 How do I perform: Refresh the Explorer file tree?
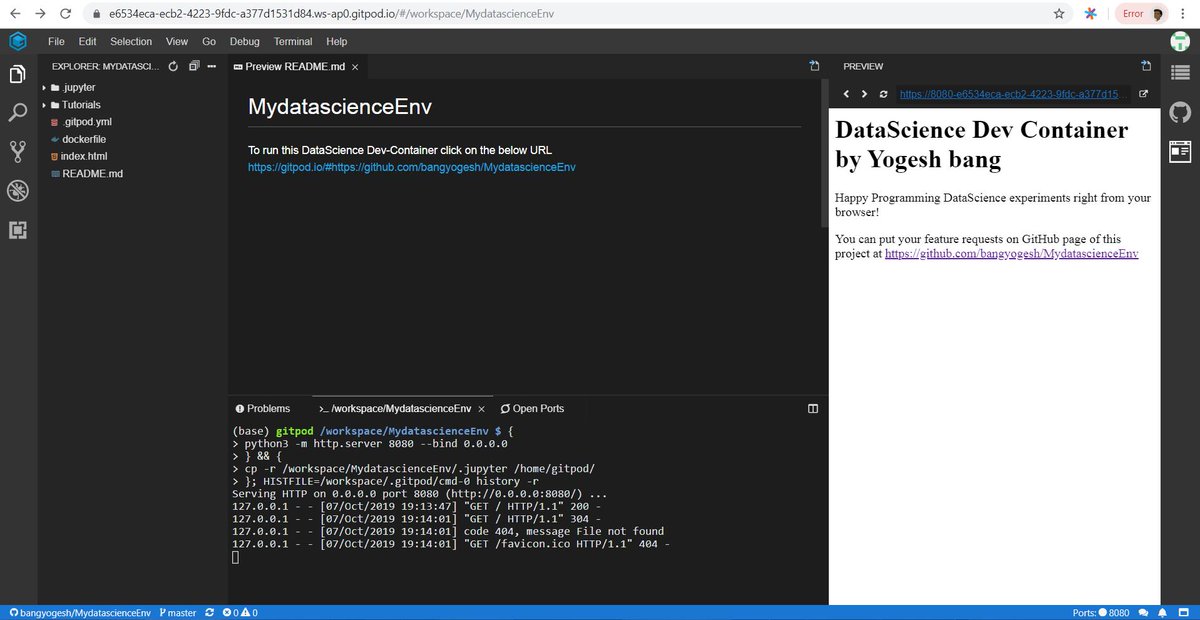pyautogui.click(x=172, y=66)
